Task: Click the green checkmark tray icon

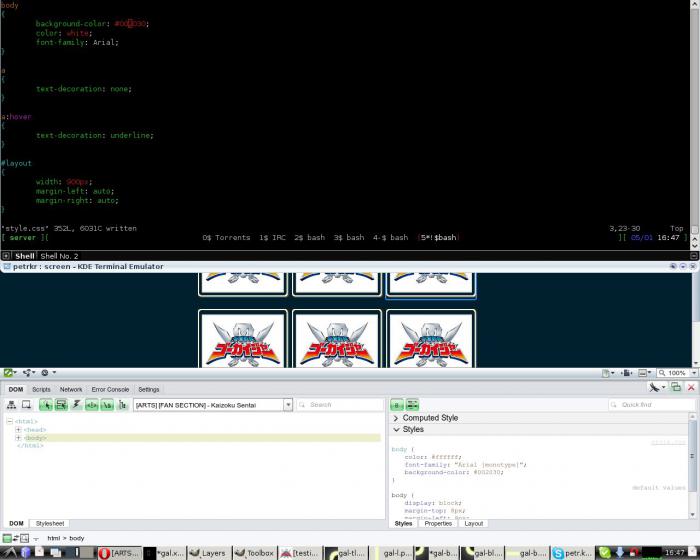Action: click(x=604, y=552)
